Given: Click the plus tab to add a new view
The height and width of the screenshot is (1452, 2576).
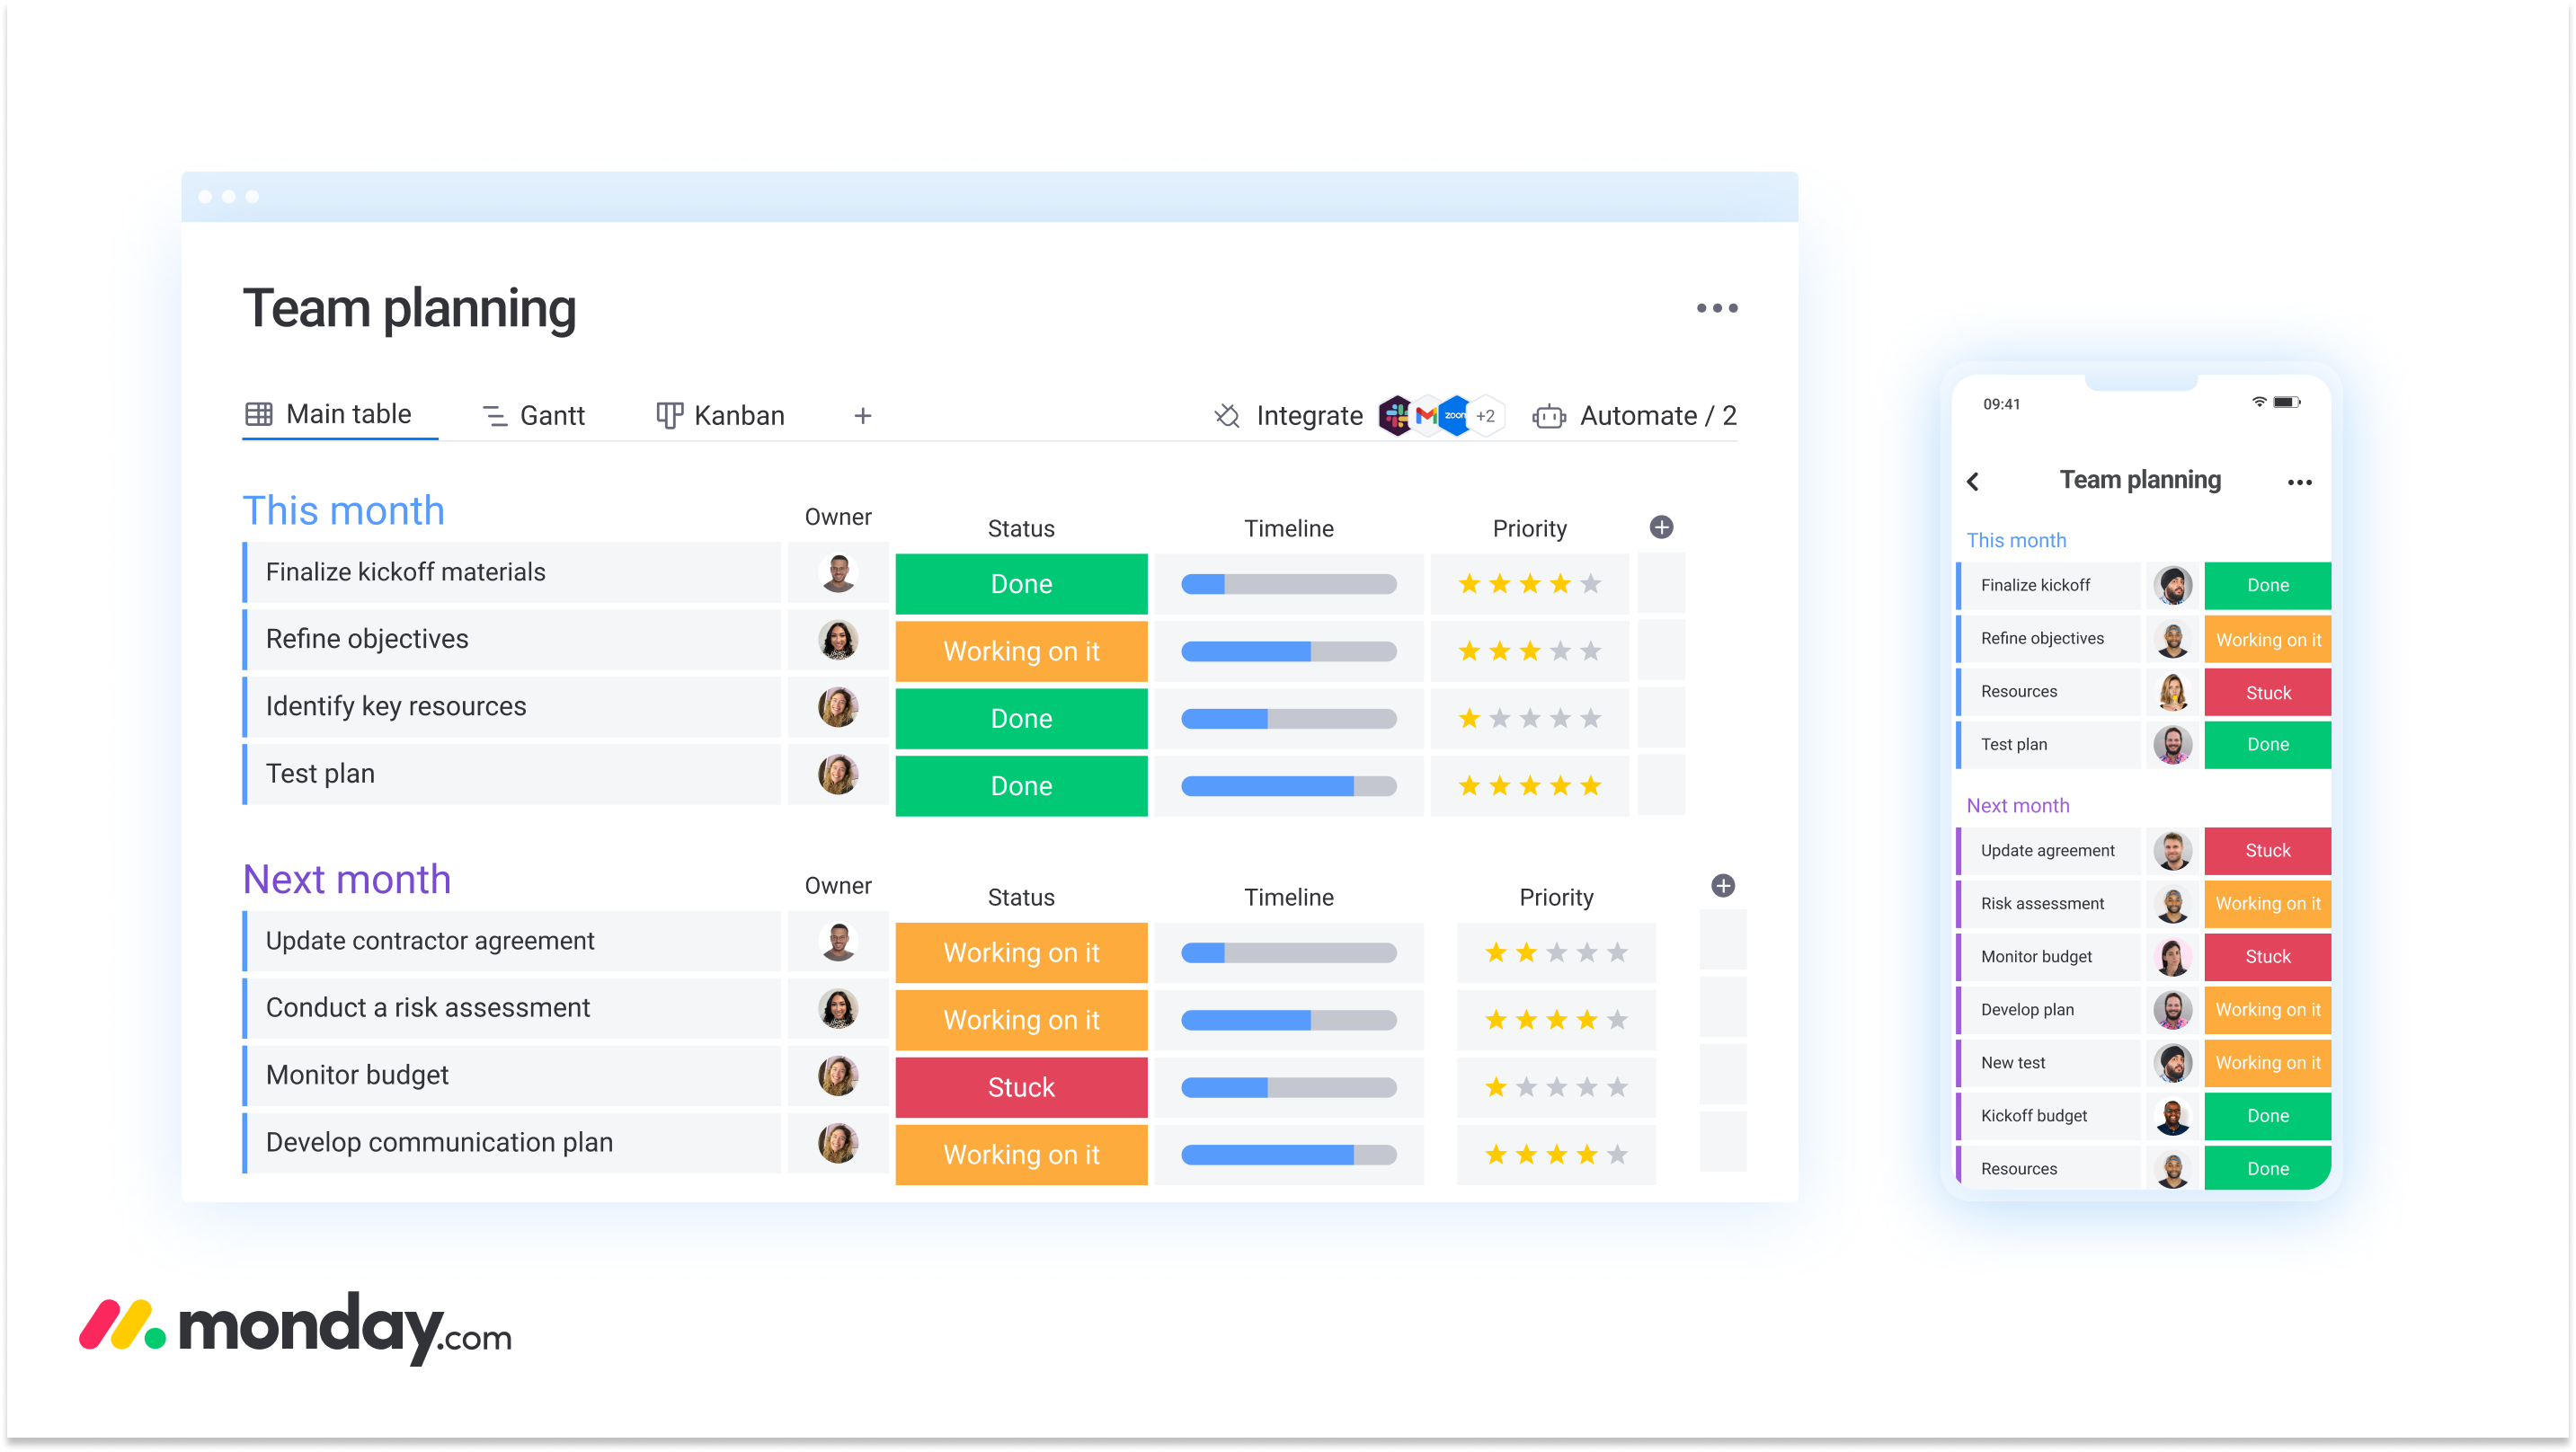Looking at the screenshot, I should click(864, 416).
